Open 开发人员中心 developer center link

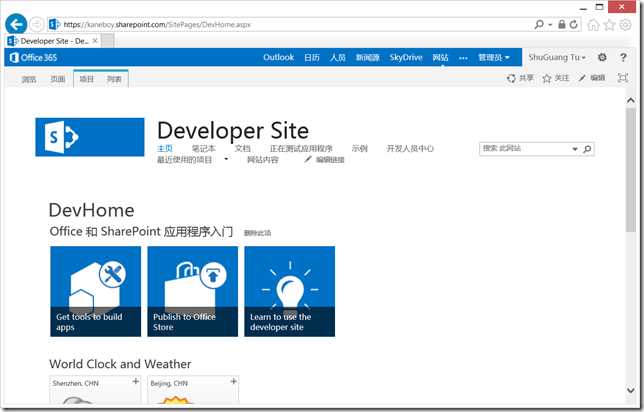tap(410, 148)
